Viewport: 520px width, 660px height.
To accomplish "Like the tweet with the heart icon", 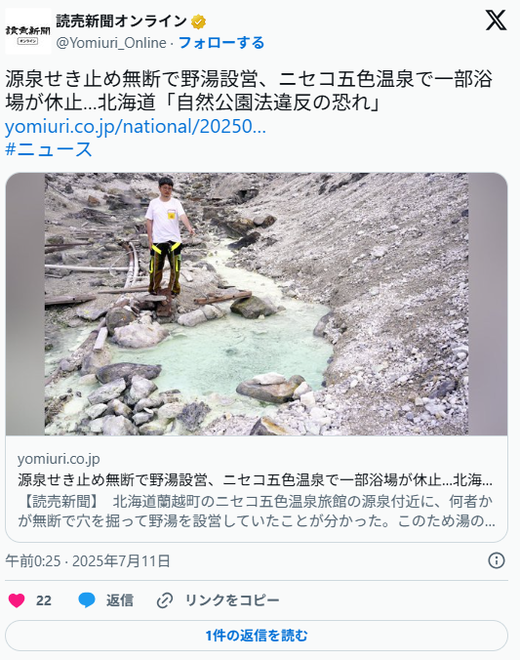I will [x=17, y=600].
